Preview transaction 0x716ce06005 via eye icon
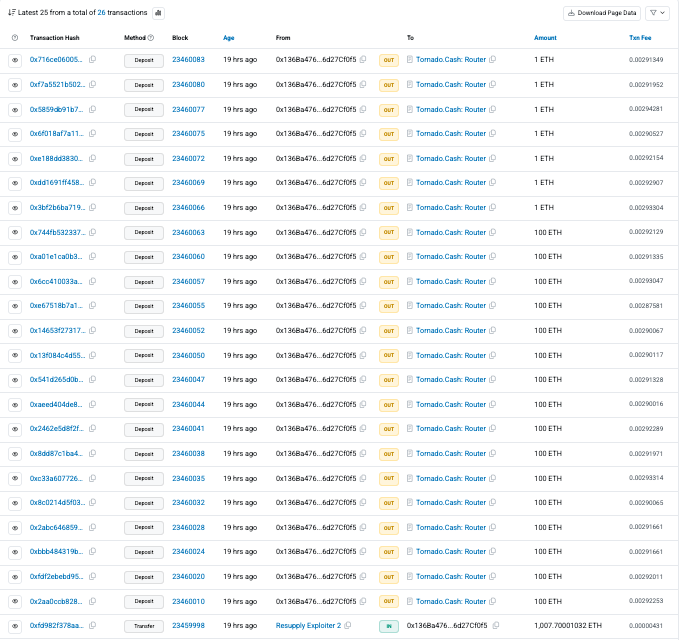 point(15,60)
